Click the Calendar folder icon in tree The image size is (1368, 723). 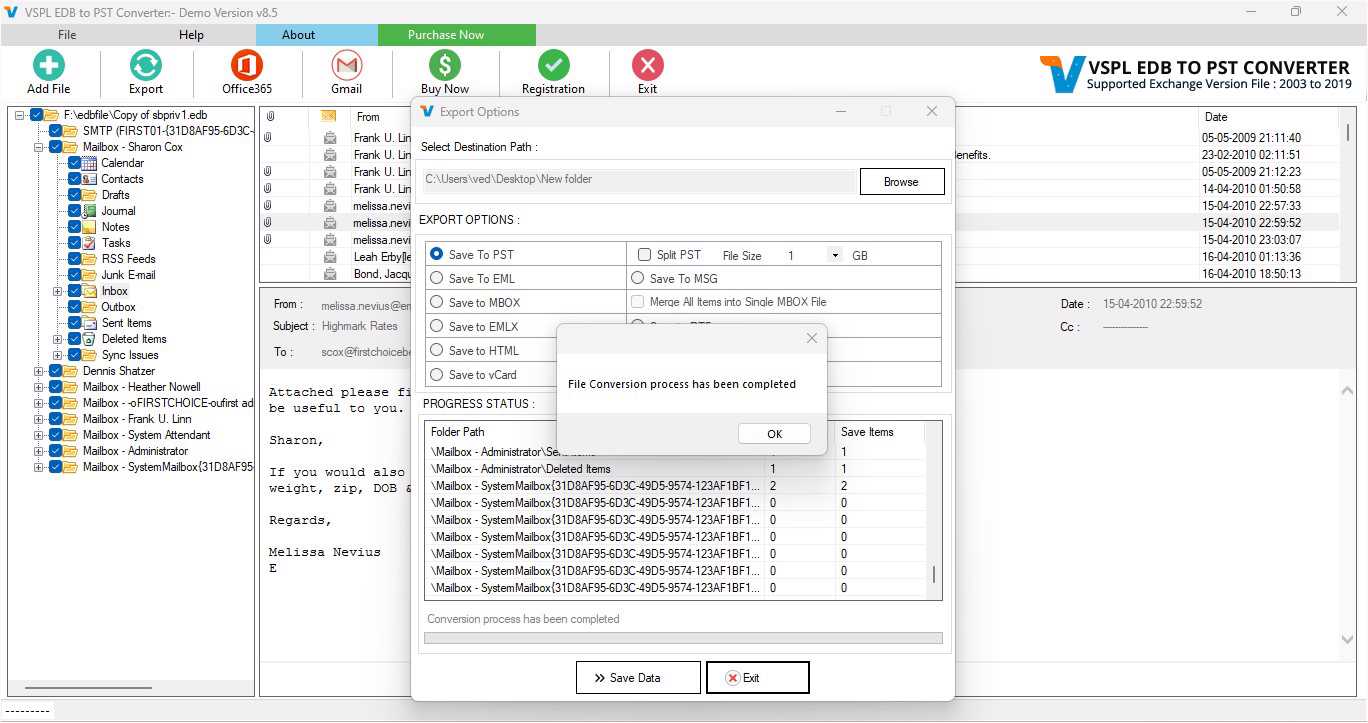point(90,163)
